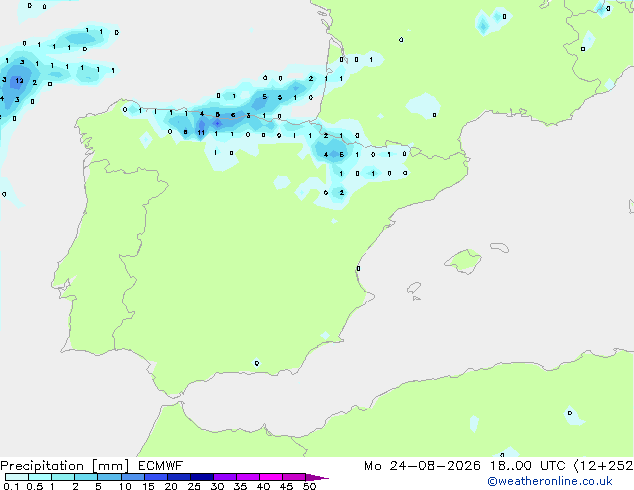Image resolution: width=634 pixels, height=490 pixels.
Task: Click the "0.5" legend scale label
Action: pyautogui.click(x=35, y=486)
